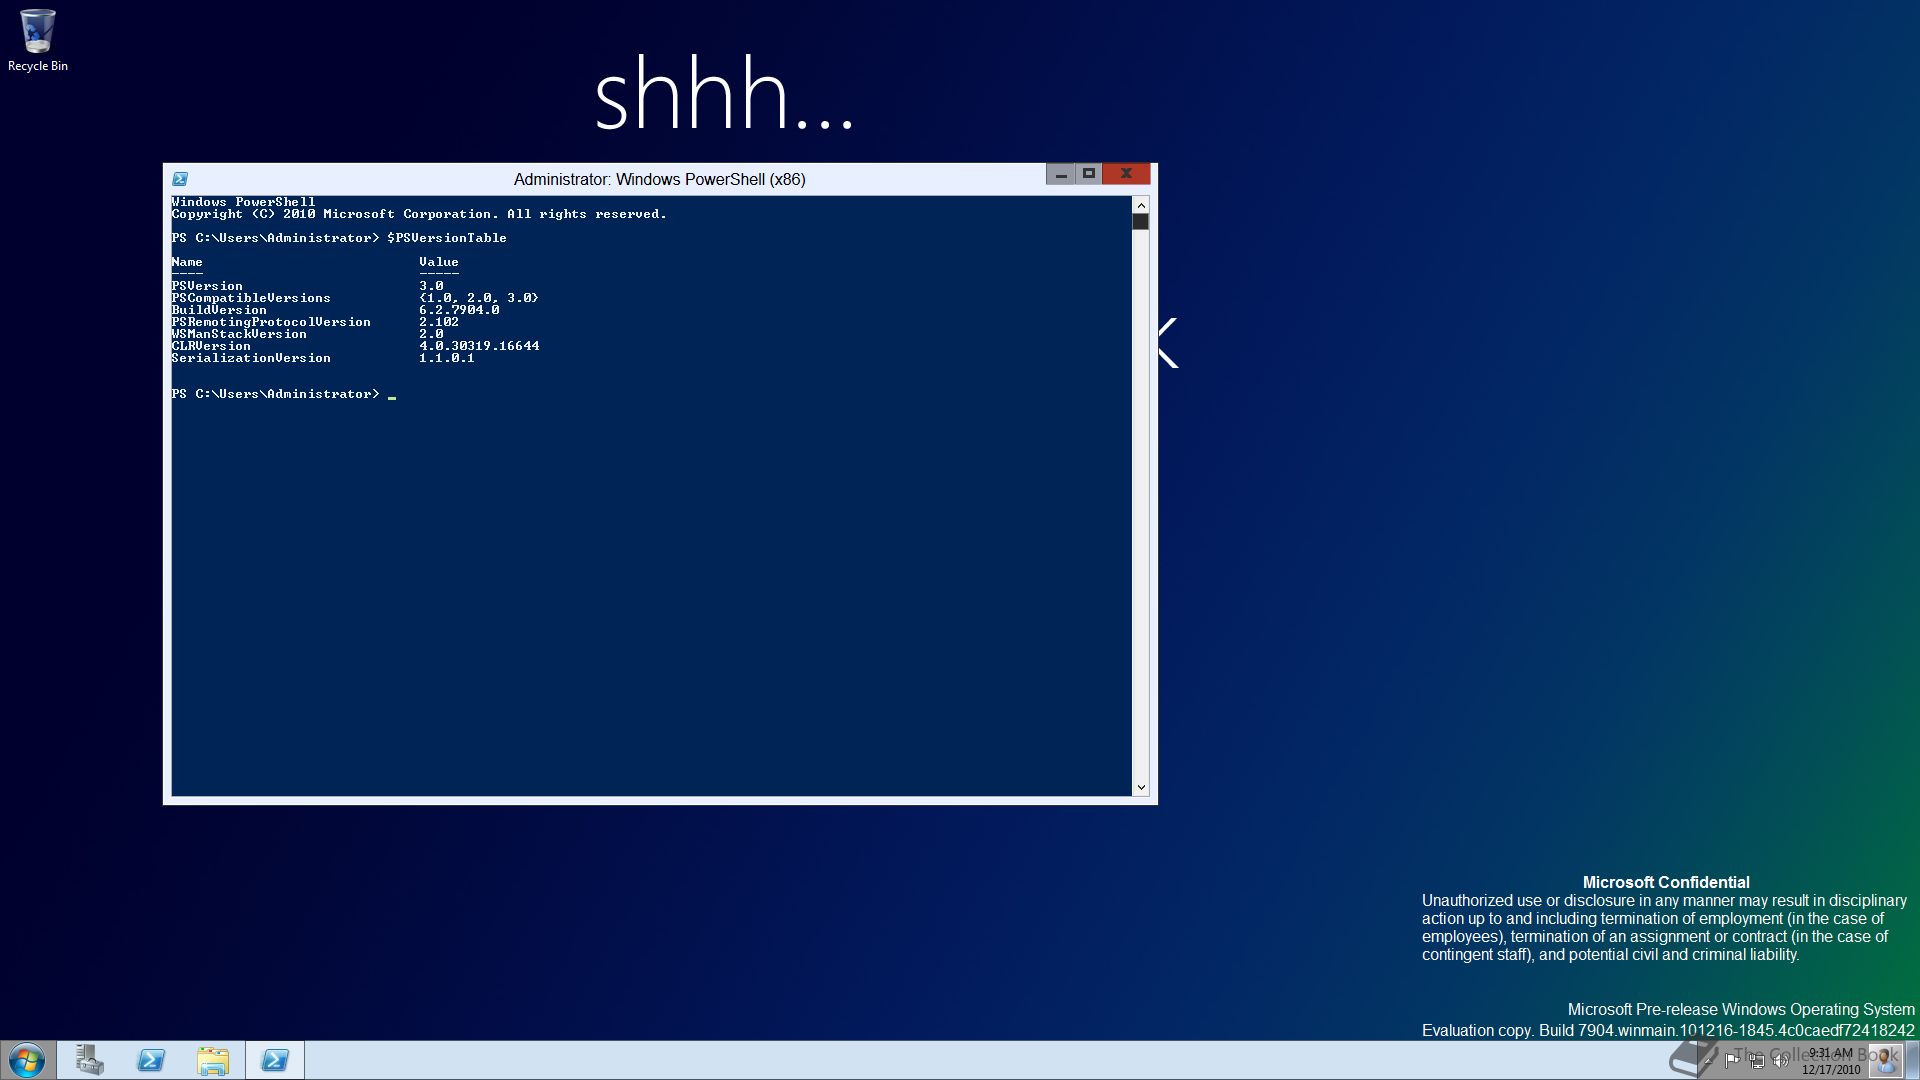Click the SerializationVersion row label
Viewport: 1920px width, 1080px height.
pos(251,358)
